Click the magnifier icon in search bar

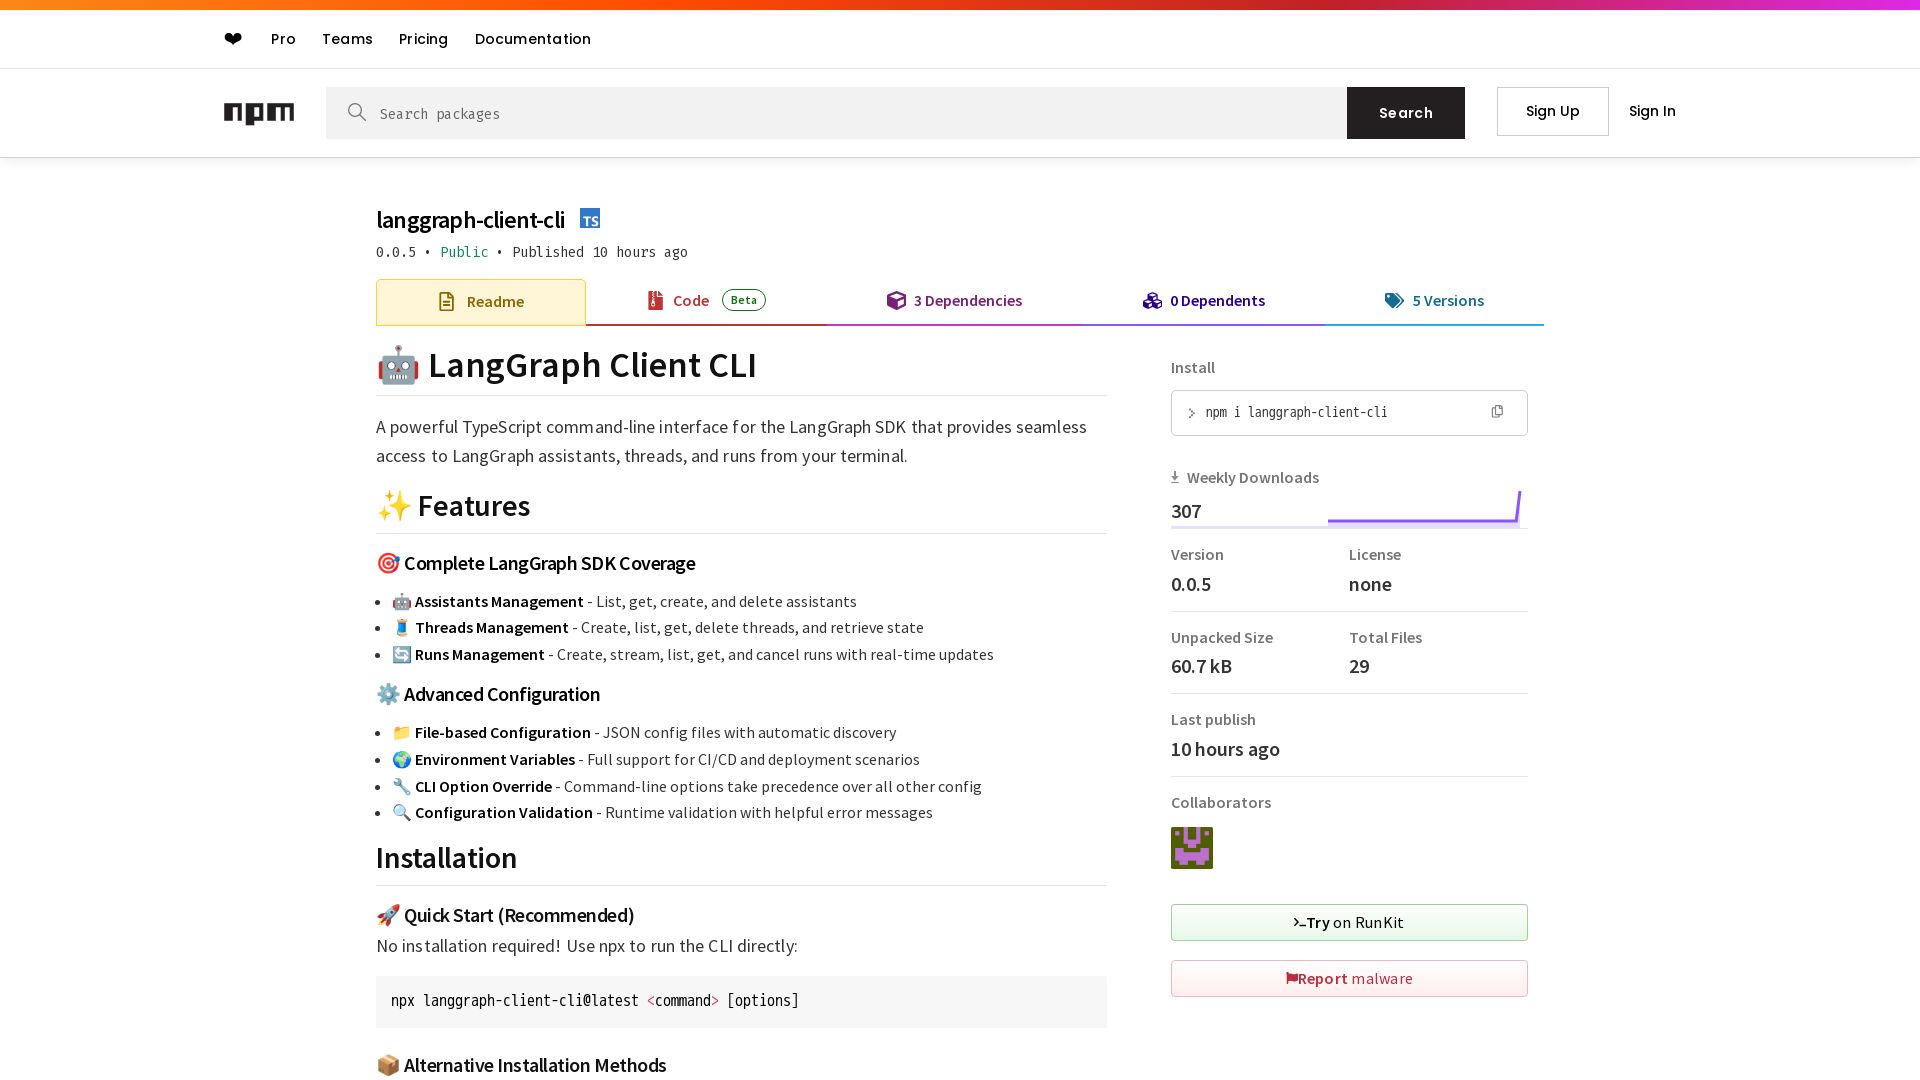(357, 112)
